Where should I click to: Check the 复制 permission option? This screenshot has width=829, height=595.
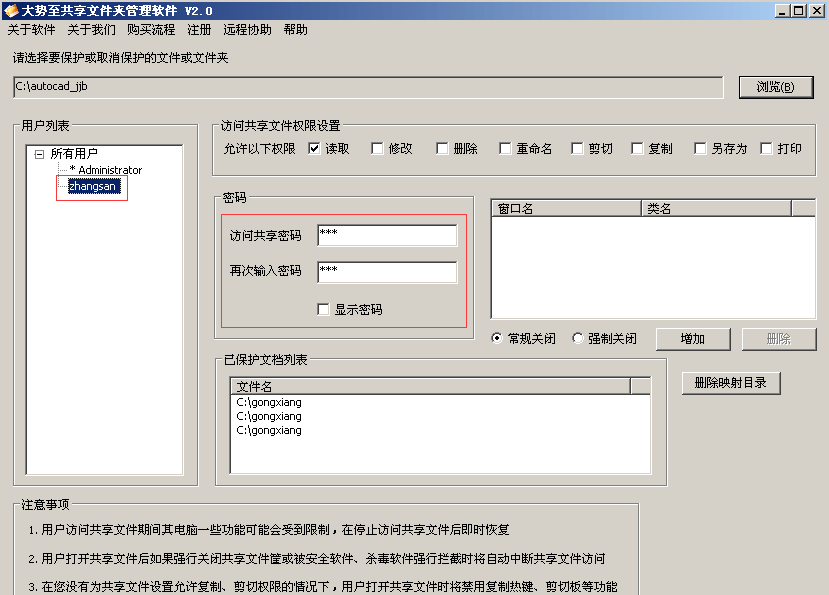pyautogui.click(x=637, y=149)
